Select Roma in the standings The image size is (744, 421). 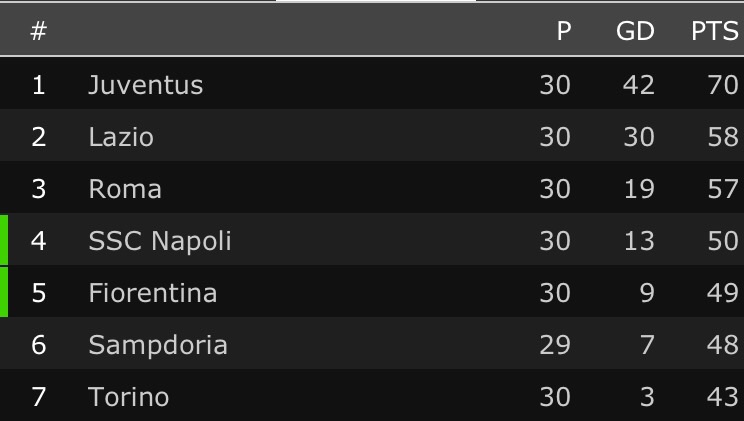coord(125,189)
